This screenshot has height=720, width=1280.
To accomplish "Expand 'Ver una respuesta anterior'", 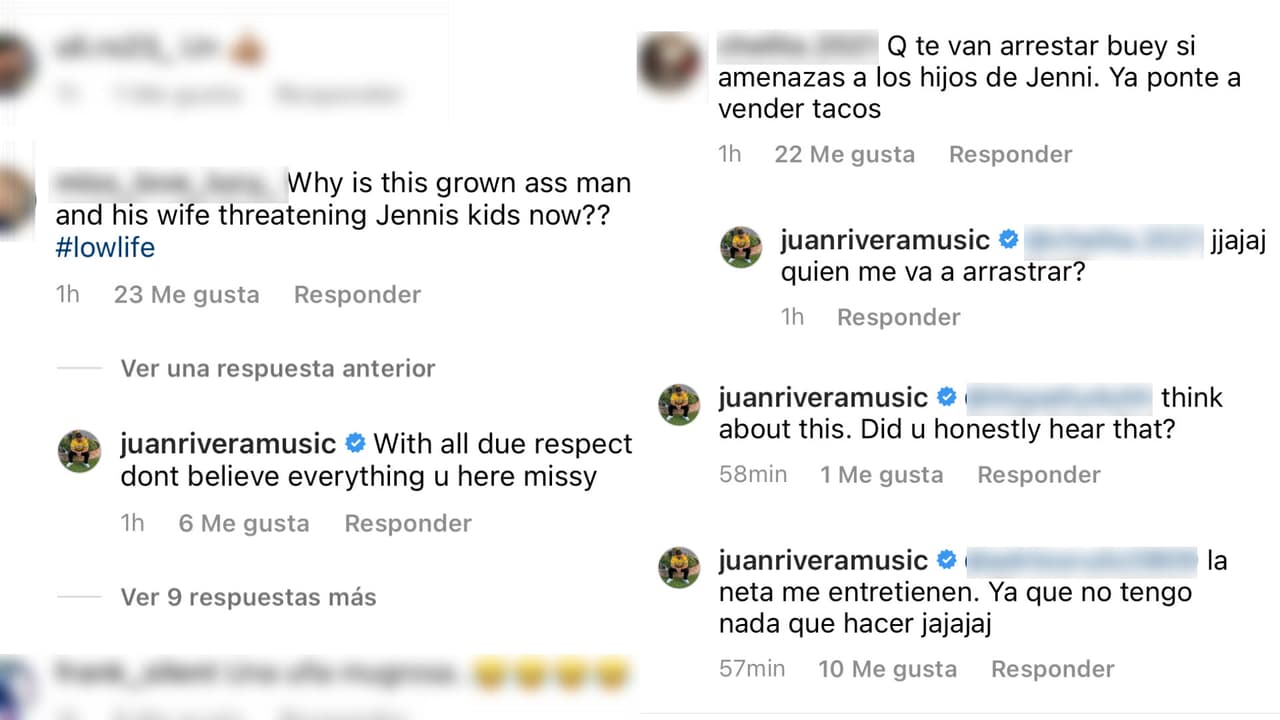I will [x=277, y=368].
